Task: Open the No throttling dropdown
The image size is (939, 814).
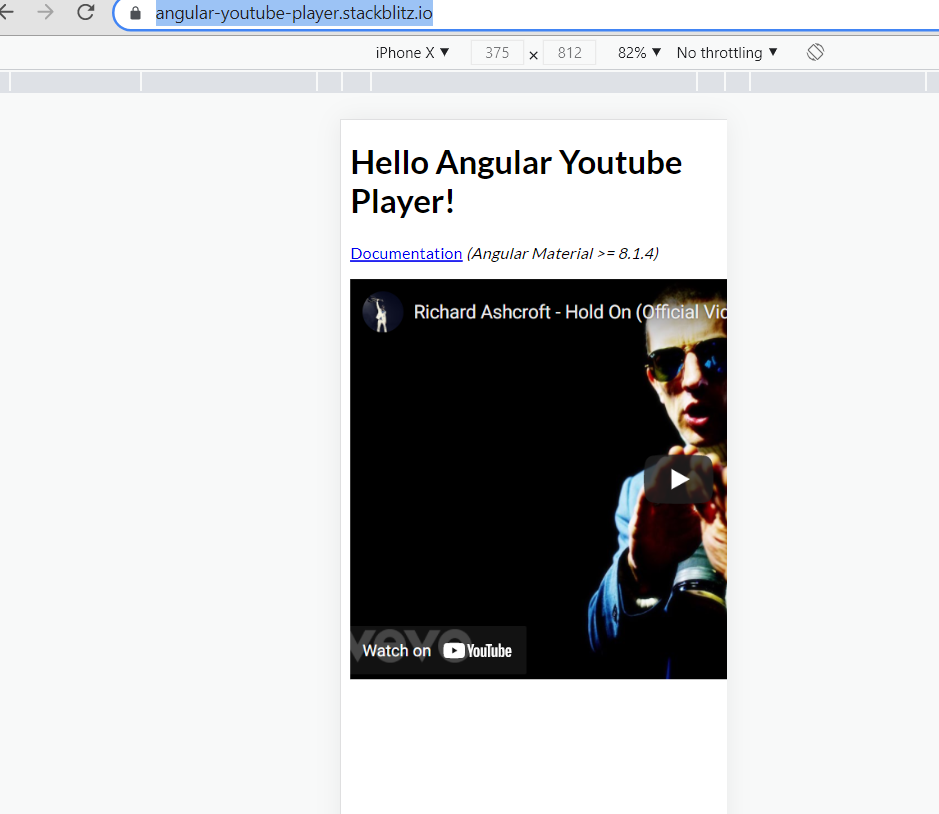Action: 725,52
